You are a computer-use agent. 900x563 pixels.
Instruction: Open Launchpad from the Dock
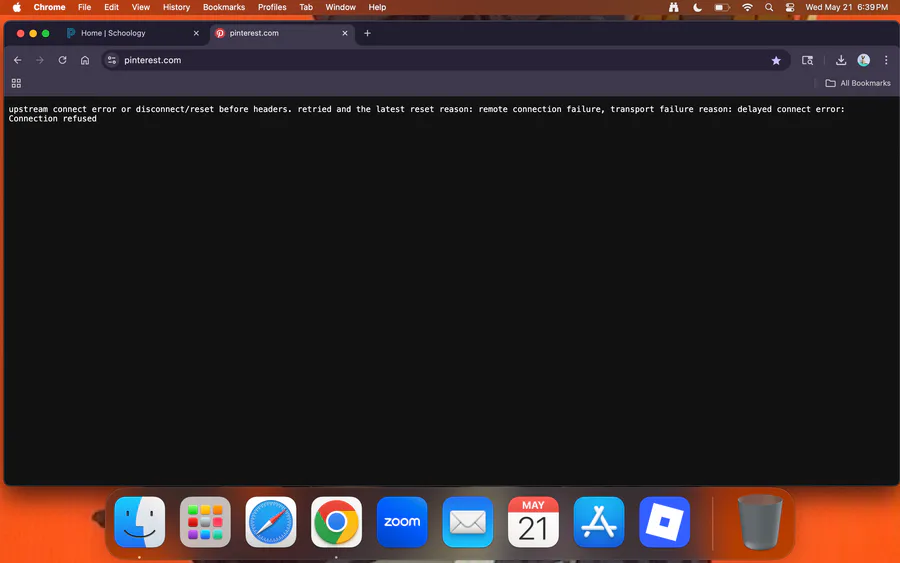point(205,522)
